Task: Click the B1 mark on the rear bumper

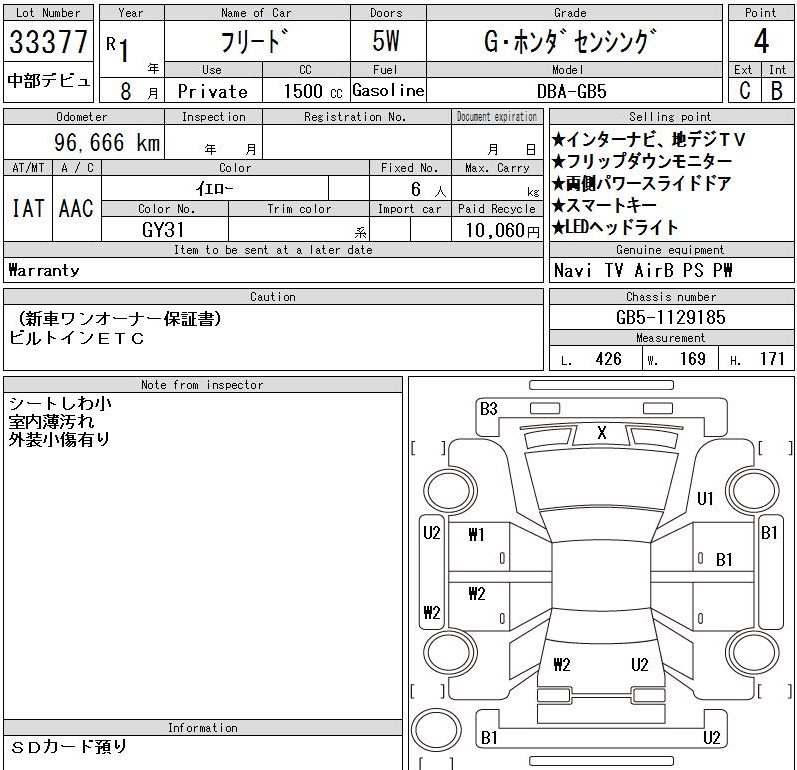Action: point(489,737)
